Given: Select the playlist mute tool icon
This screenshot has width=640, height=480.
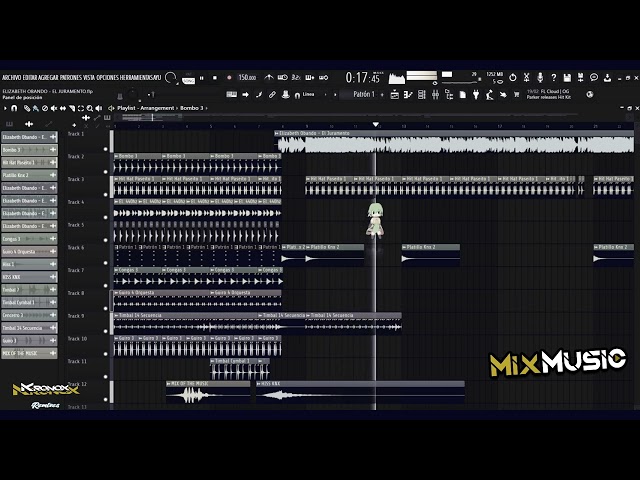Looking at the screenshot, I should tap(54, 108).
